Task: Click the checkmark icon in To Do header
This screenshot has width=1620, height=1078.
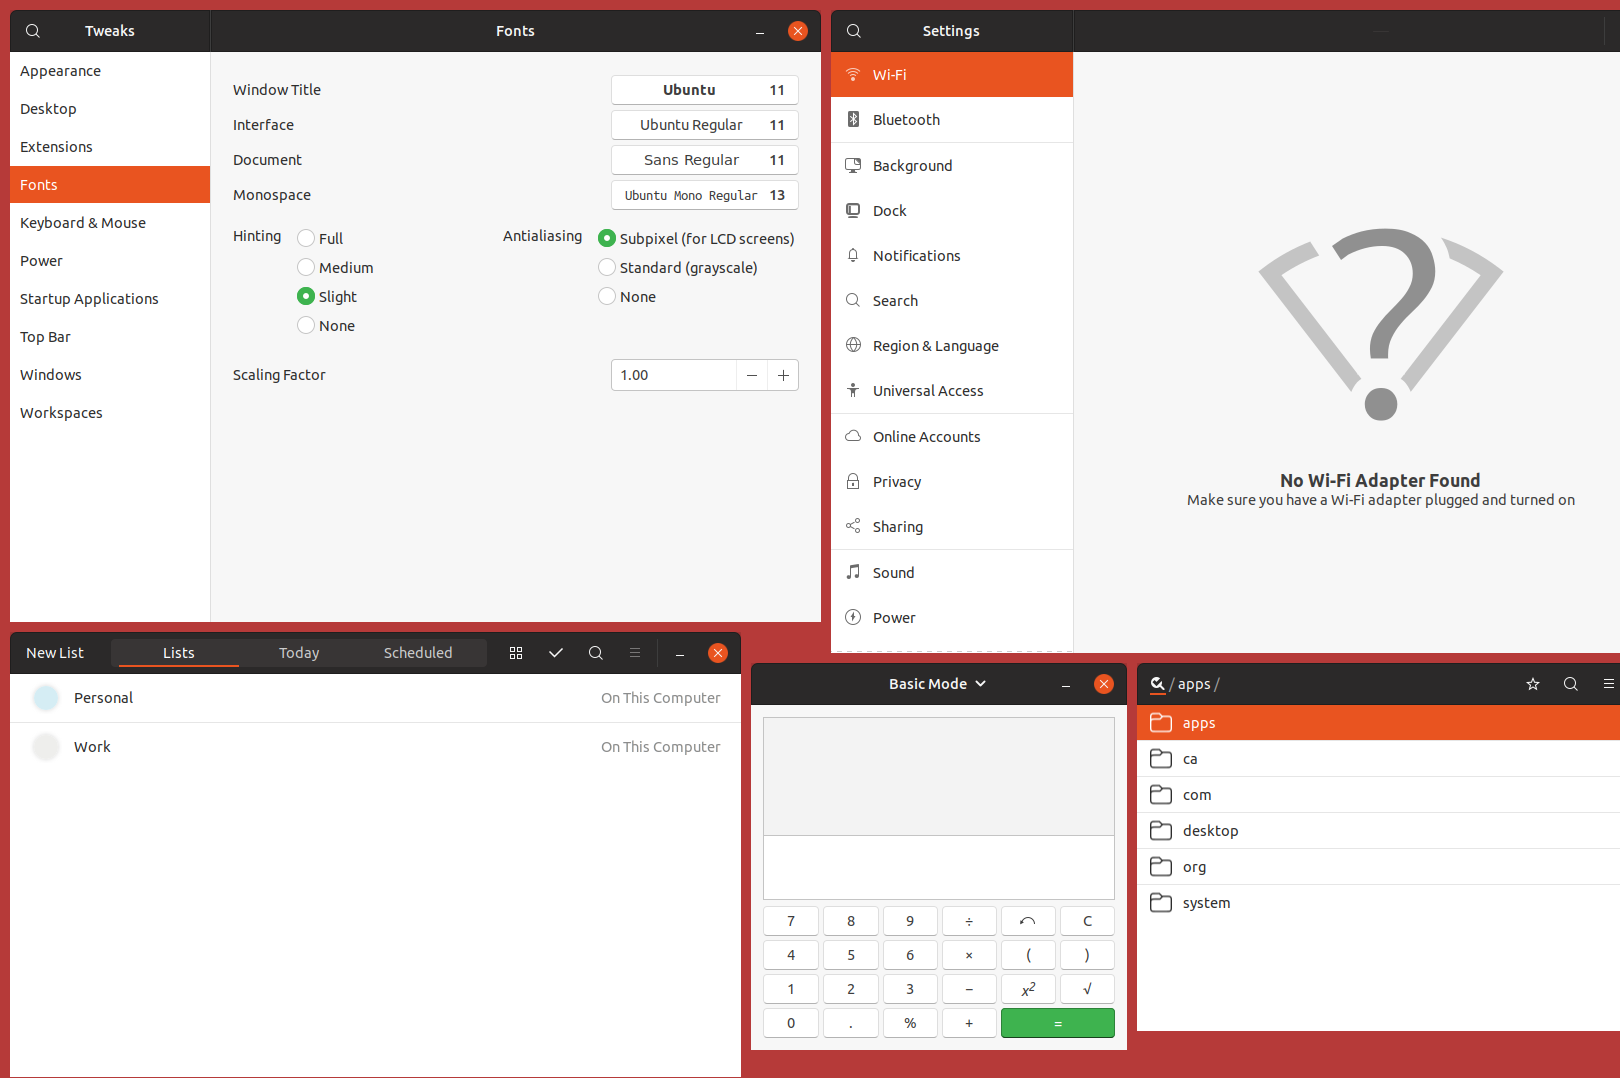Action: click(x=556, y=653)
